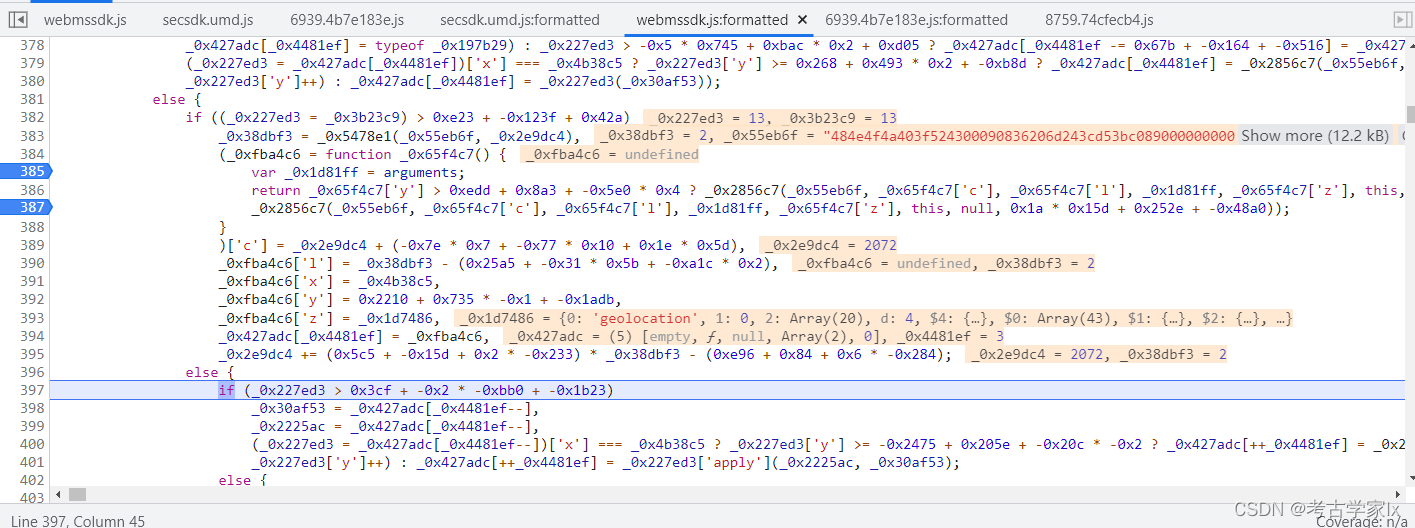The width and height of the screenshot is (1415, 528).
Task: Click line number 402 in the gutter
Action: (32, 481)
